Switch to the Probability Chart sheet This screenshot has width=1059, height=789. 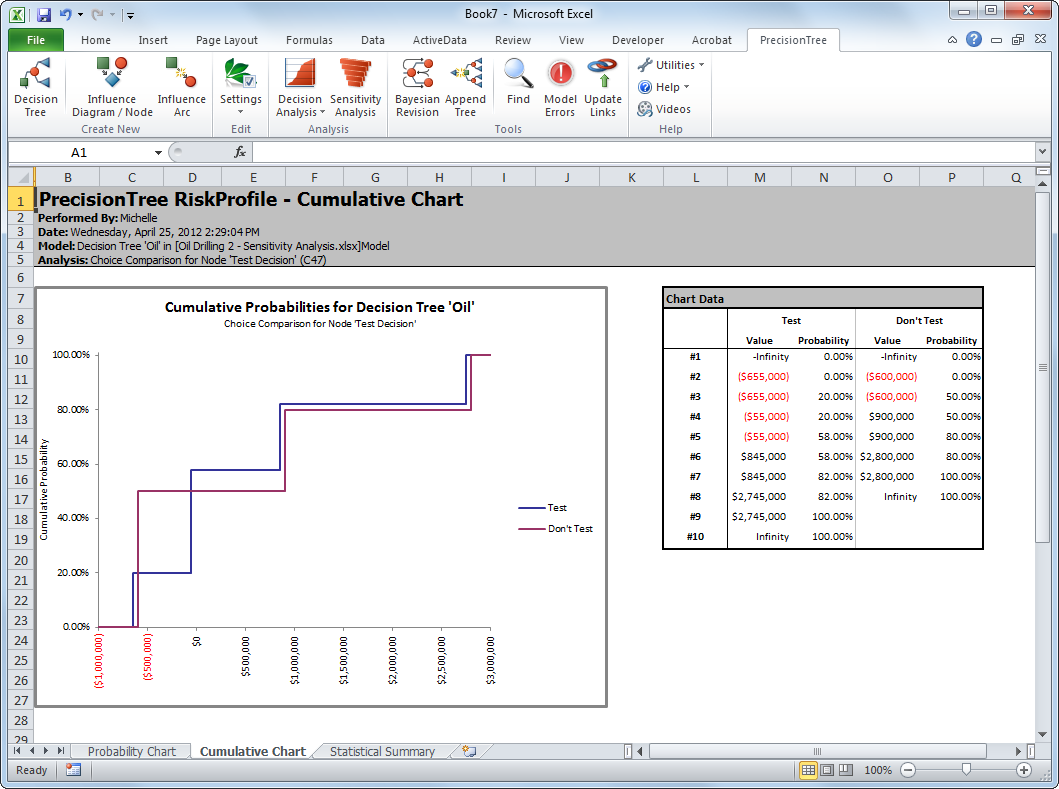pyautogui.click(x=131, y=751)
